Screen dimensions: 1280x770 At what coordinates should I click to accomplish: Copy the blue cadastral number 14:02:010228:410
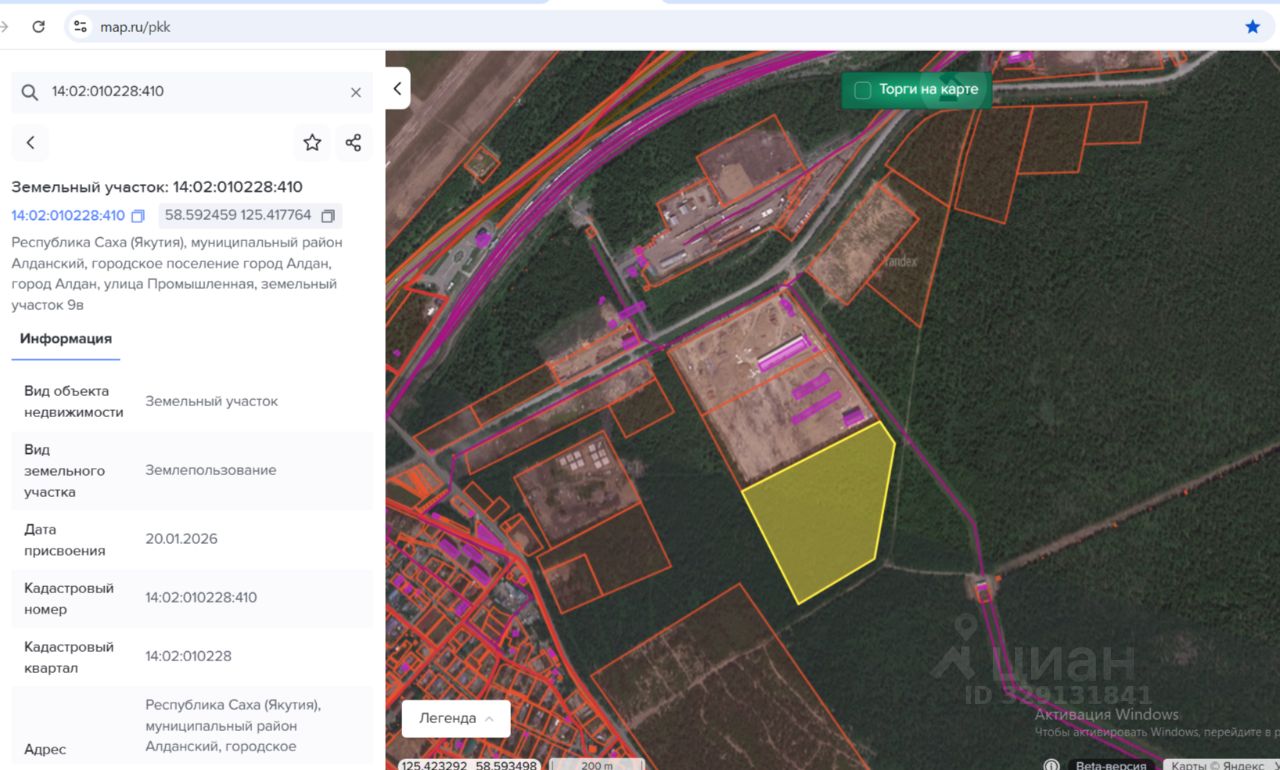pos(139,216)
